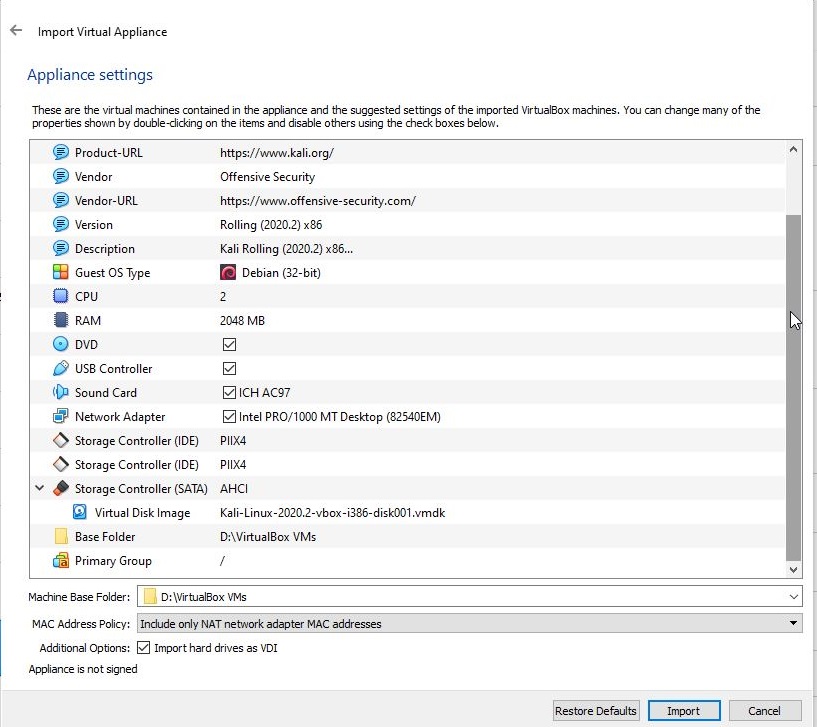Select the RAM value 2048 MB
The image size is (817, 727).
[x=242, y=321]
